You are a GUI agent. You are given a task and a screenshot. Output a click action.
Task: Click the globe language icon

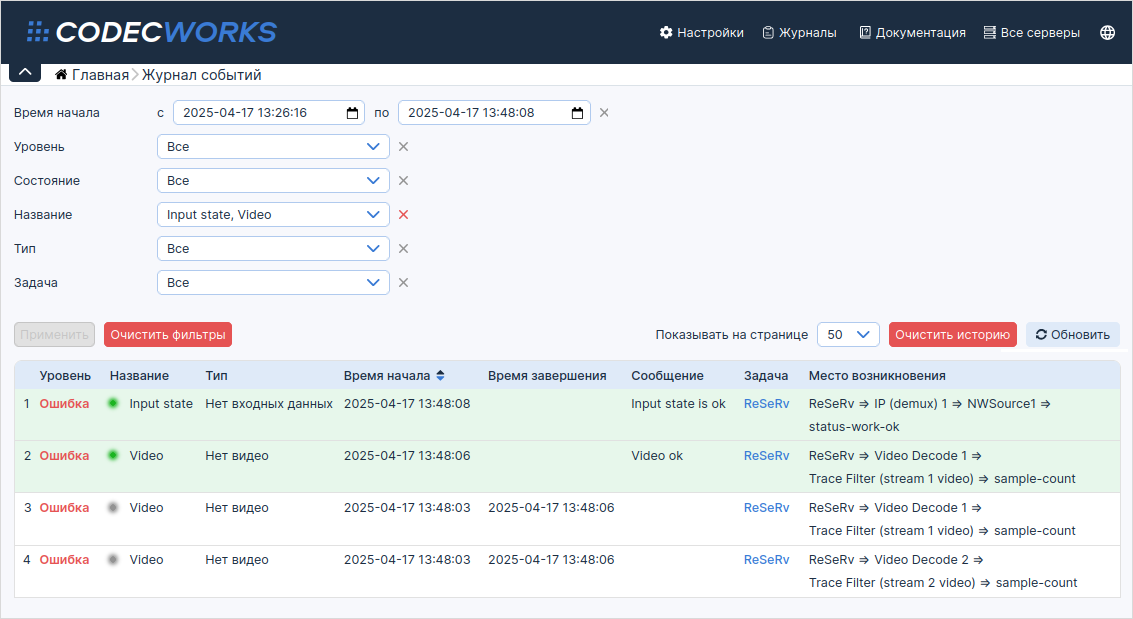click(x=1107, y=32)
